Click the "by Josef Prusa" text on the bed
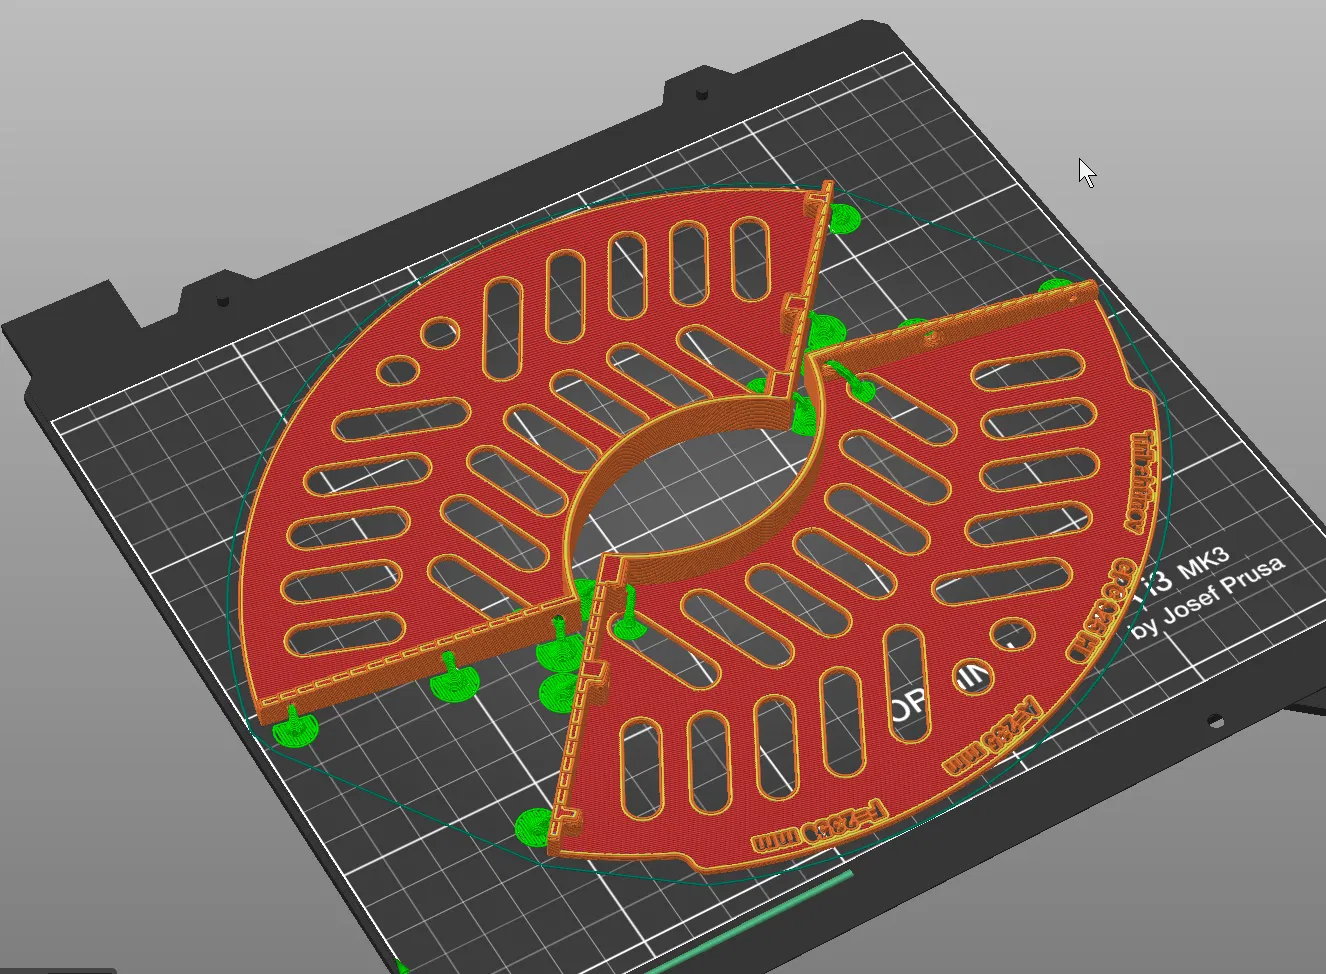The height and width of the screenshot is (974, 1326). click(x=1208, y=596)
